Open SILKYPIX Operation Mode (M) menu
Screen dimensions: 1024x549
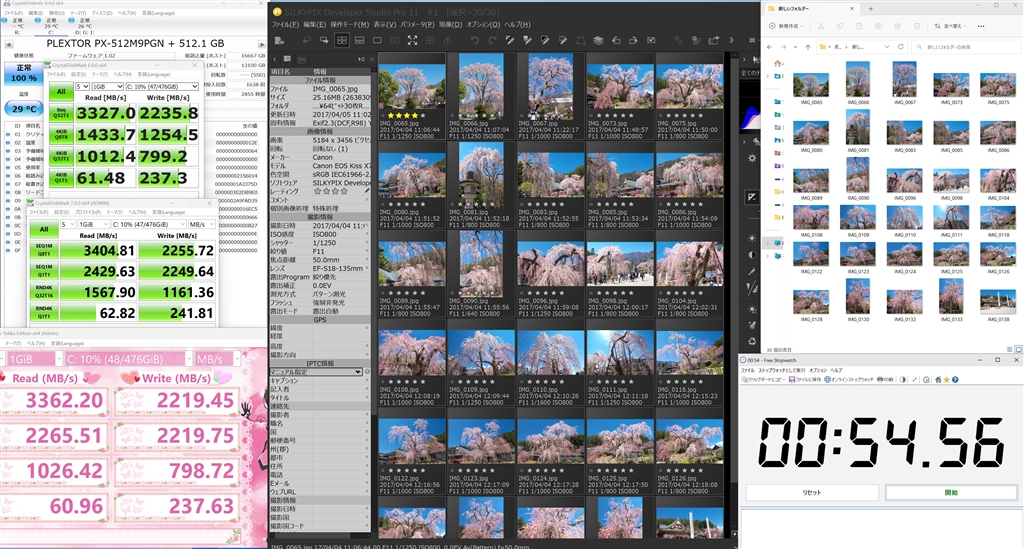click(x=349, y=25)
